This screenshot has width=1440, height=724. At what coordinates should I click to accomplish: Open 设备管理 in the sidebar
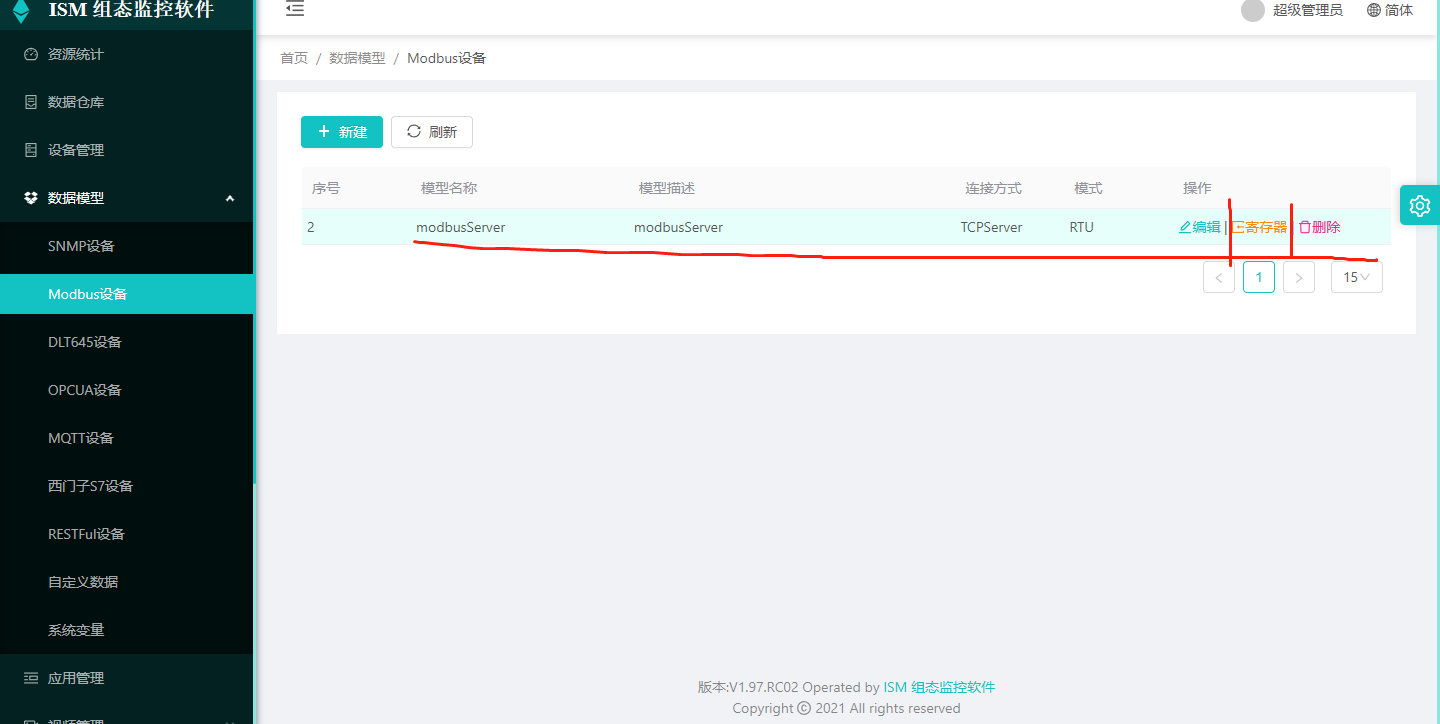pos(126,150)
